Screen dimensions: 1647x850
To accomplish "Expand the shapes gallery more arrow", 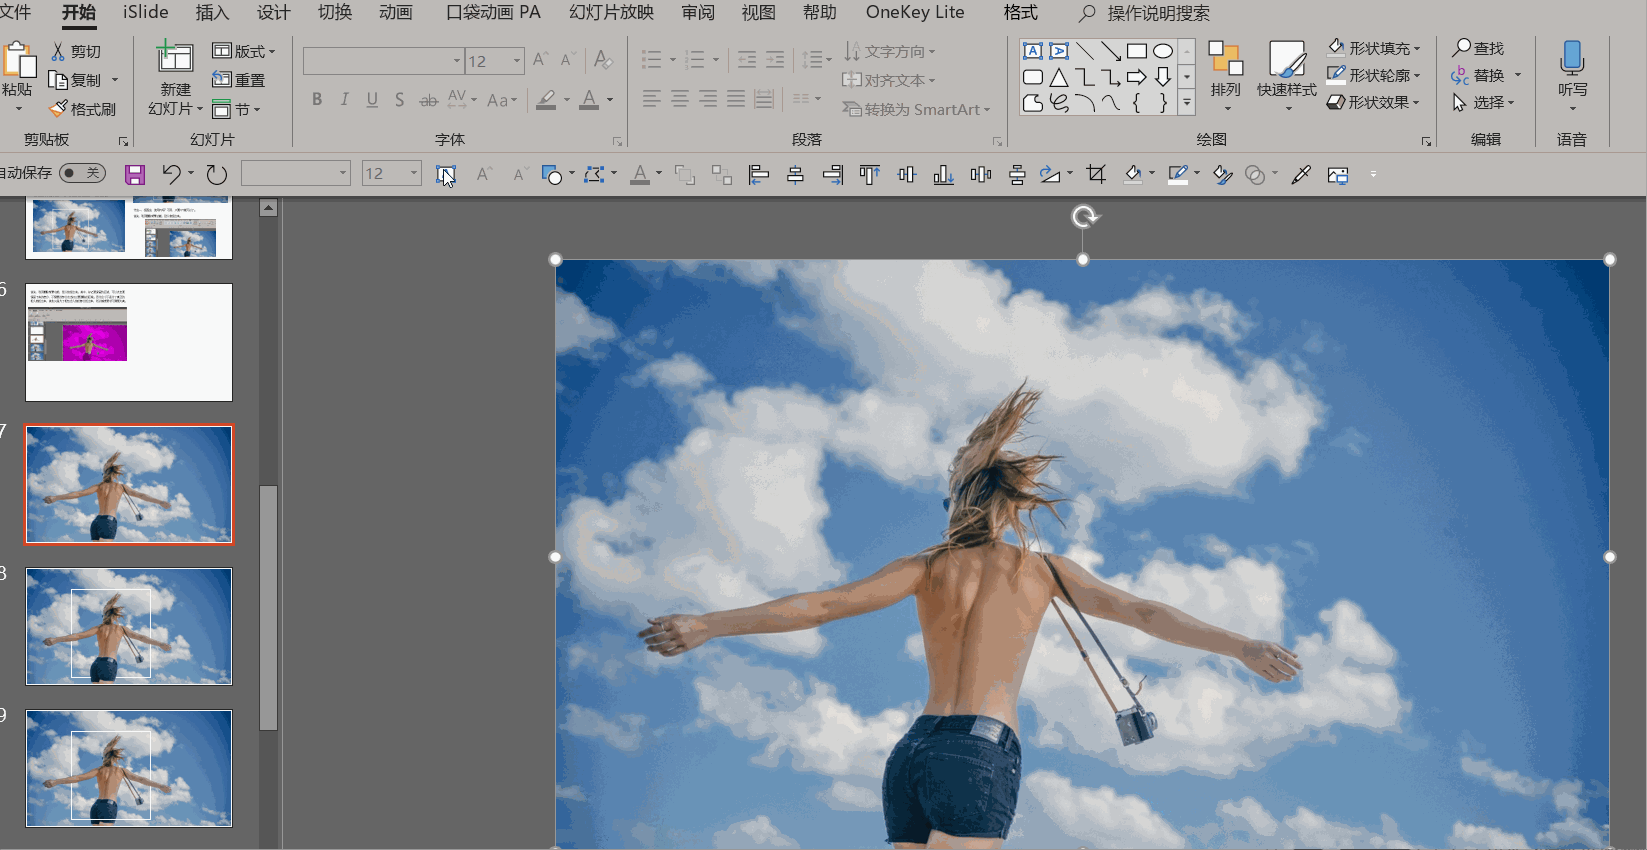I will point(1187,102).
